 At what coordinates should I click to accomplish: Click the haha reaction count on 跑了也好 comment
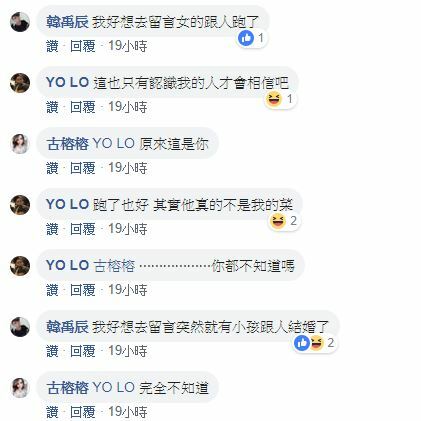coord(293,221)
